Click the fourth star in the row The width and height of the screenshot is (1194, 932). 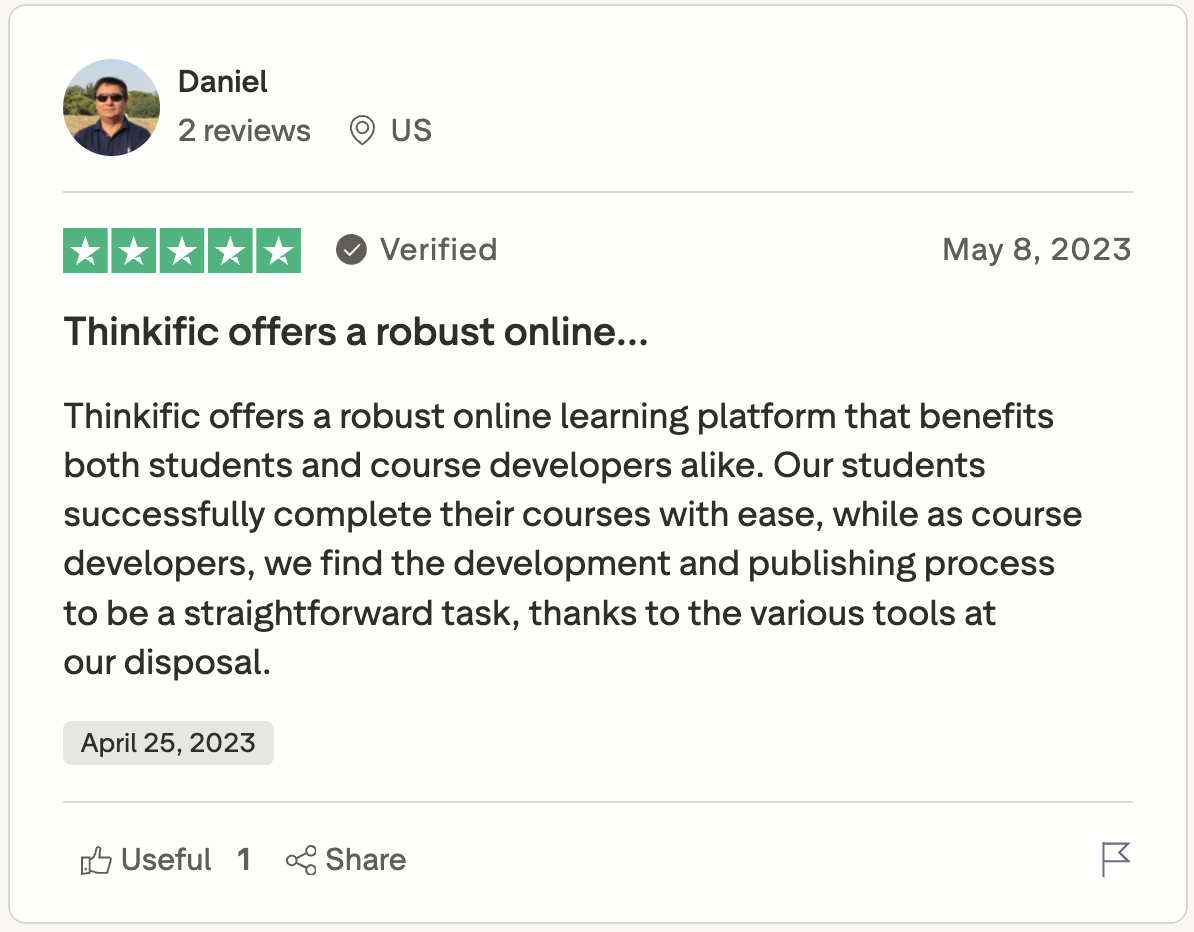pos(230,250)
